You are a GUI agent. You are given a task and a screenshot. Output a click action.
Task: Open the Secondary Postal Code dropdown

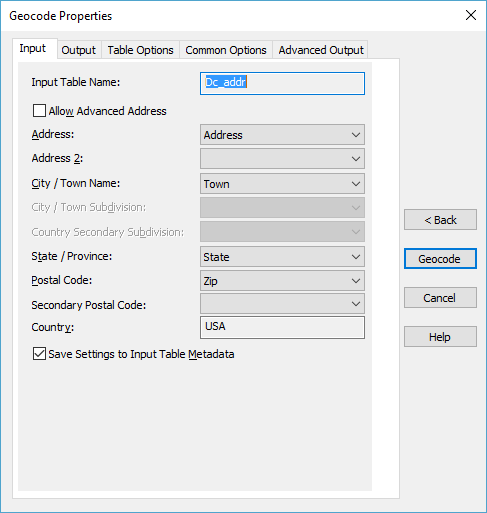pyautogui.click(x=282, y=304)
